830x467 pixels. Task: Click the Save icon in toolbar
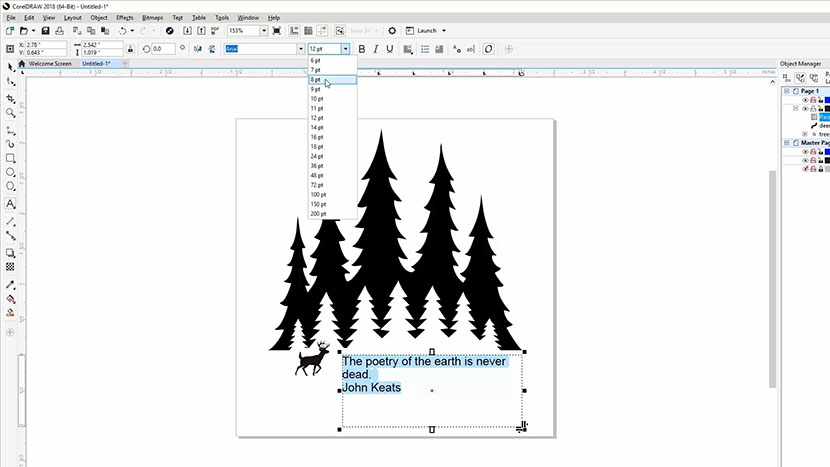point(46,31)
